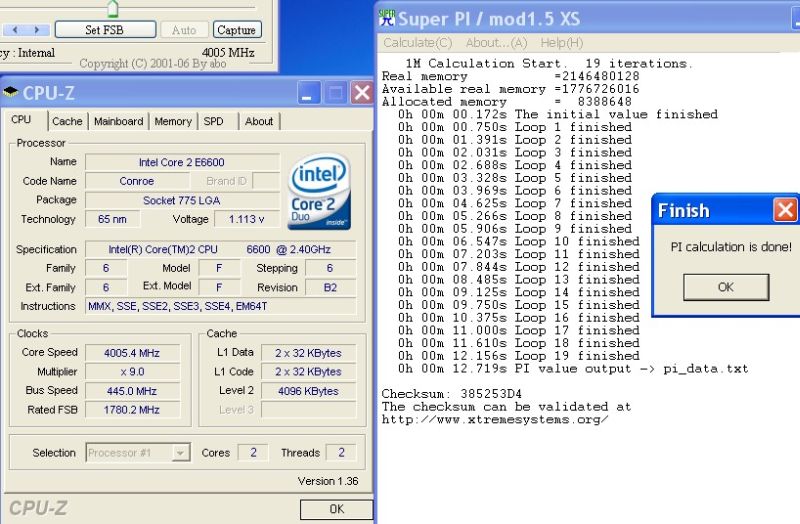The height and width of the screenshot is (524, 800).
Task: Switch to the CPU tab
Action: click(21, 119)
